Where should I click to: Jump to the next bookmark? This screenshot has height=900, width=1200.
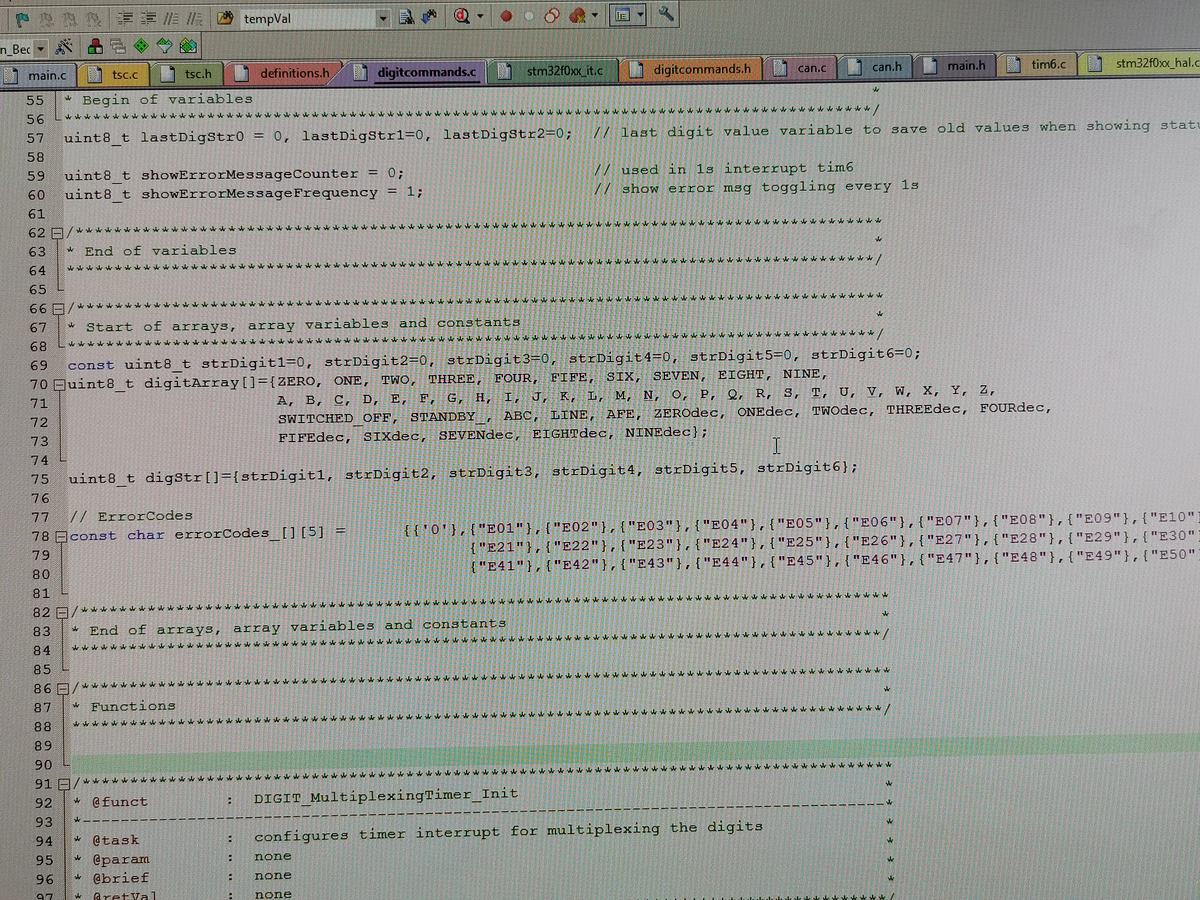(70, 18)
